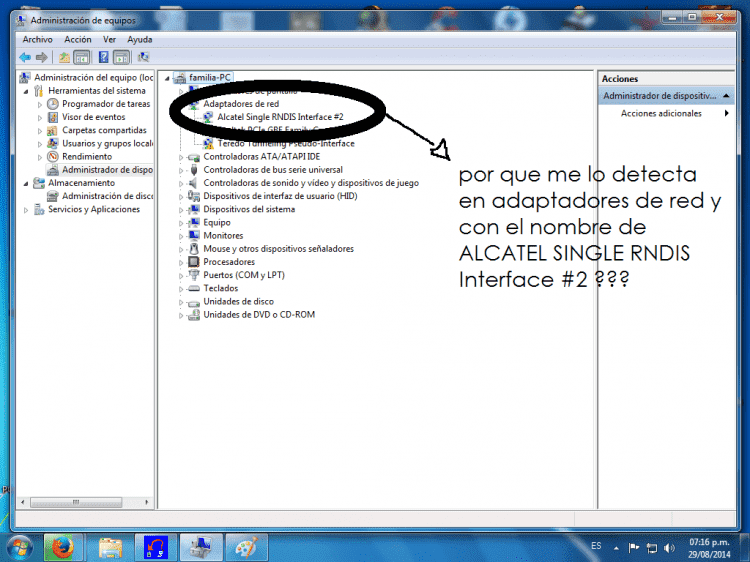
Task: Expand Controladoras de bus serie universal
Action: tap(181, 170)
